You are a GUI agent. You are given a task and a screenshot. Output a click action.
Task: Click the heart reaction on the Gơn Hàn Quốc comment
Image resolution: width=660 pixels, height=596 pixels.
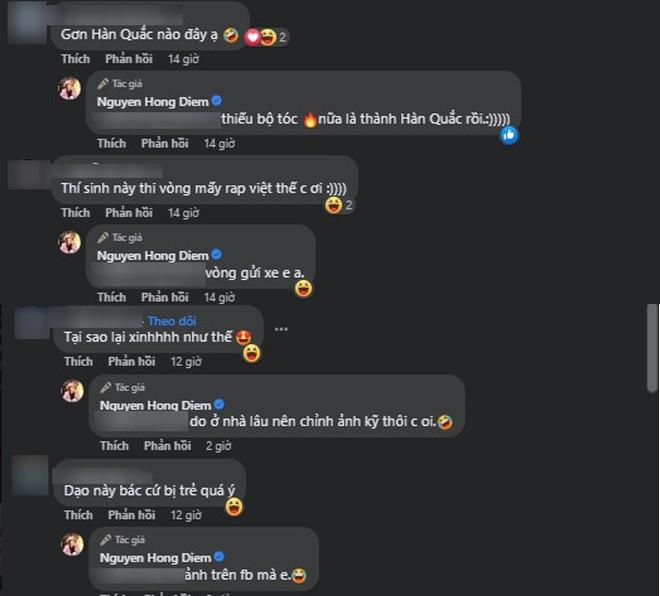pos(253,37)
